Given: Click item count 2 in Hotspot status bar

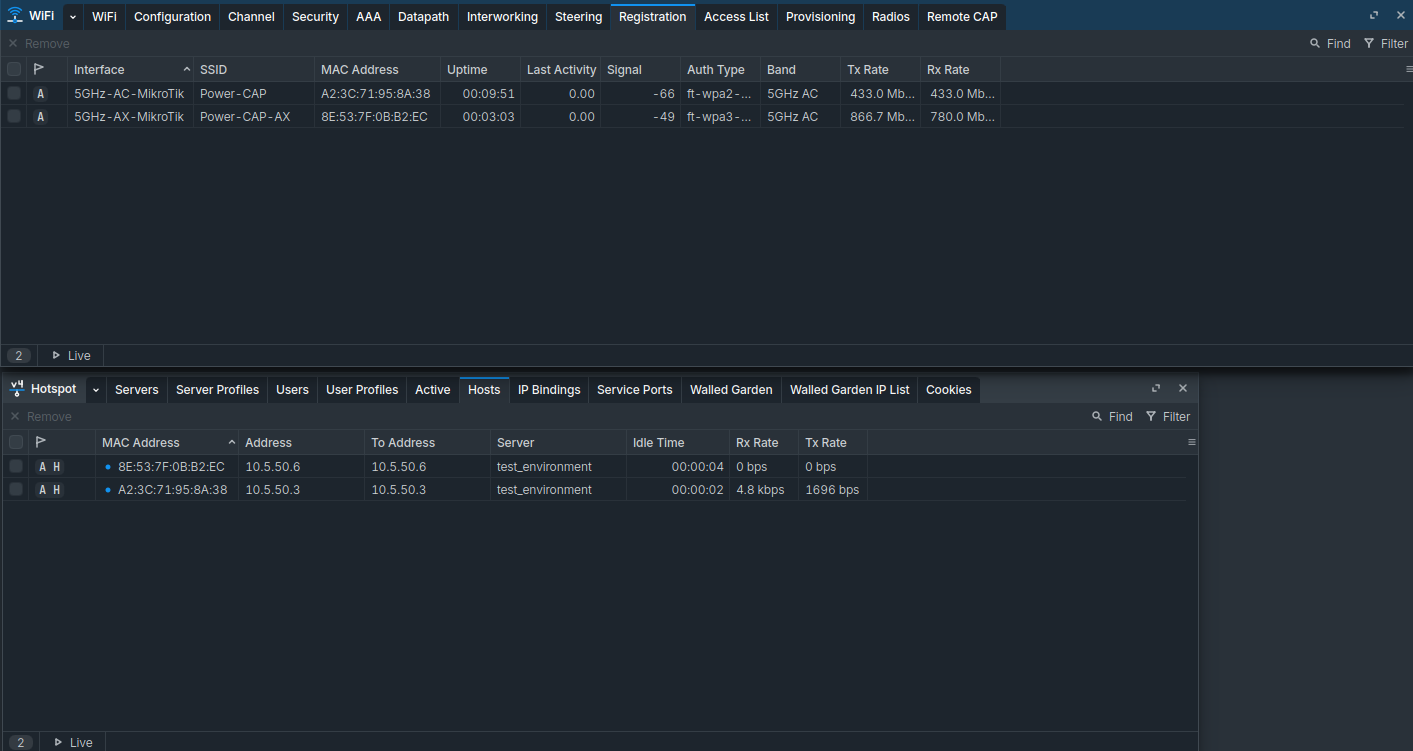Looking at the screenshot, I should [x=20, y=742].
